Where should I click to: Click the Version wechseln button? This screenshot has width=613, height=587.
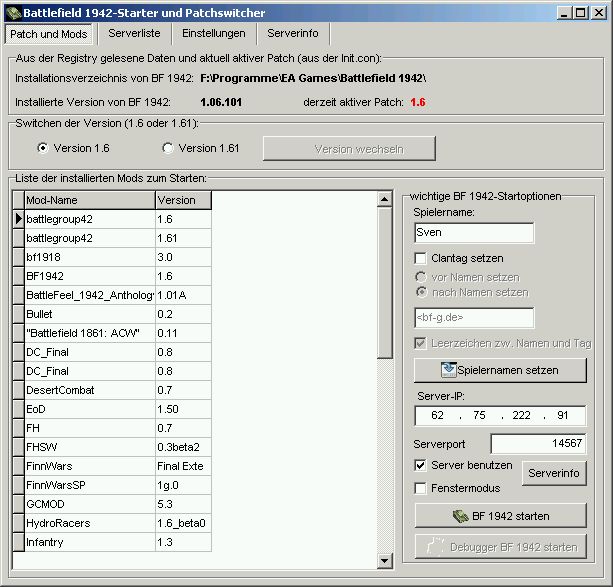349,149
